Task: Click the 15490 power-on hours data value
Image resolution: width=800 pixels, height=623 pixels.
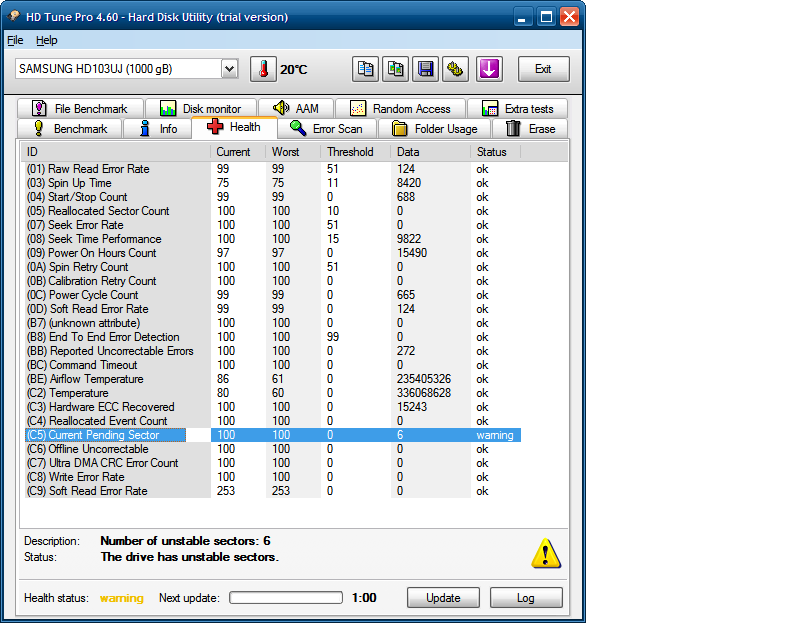Action: coord(412,253)
